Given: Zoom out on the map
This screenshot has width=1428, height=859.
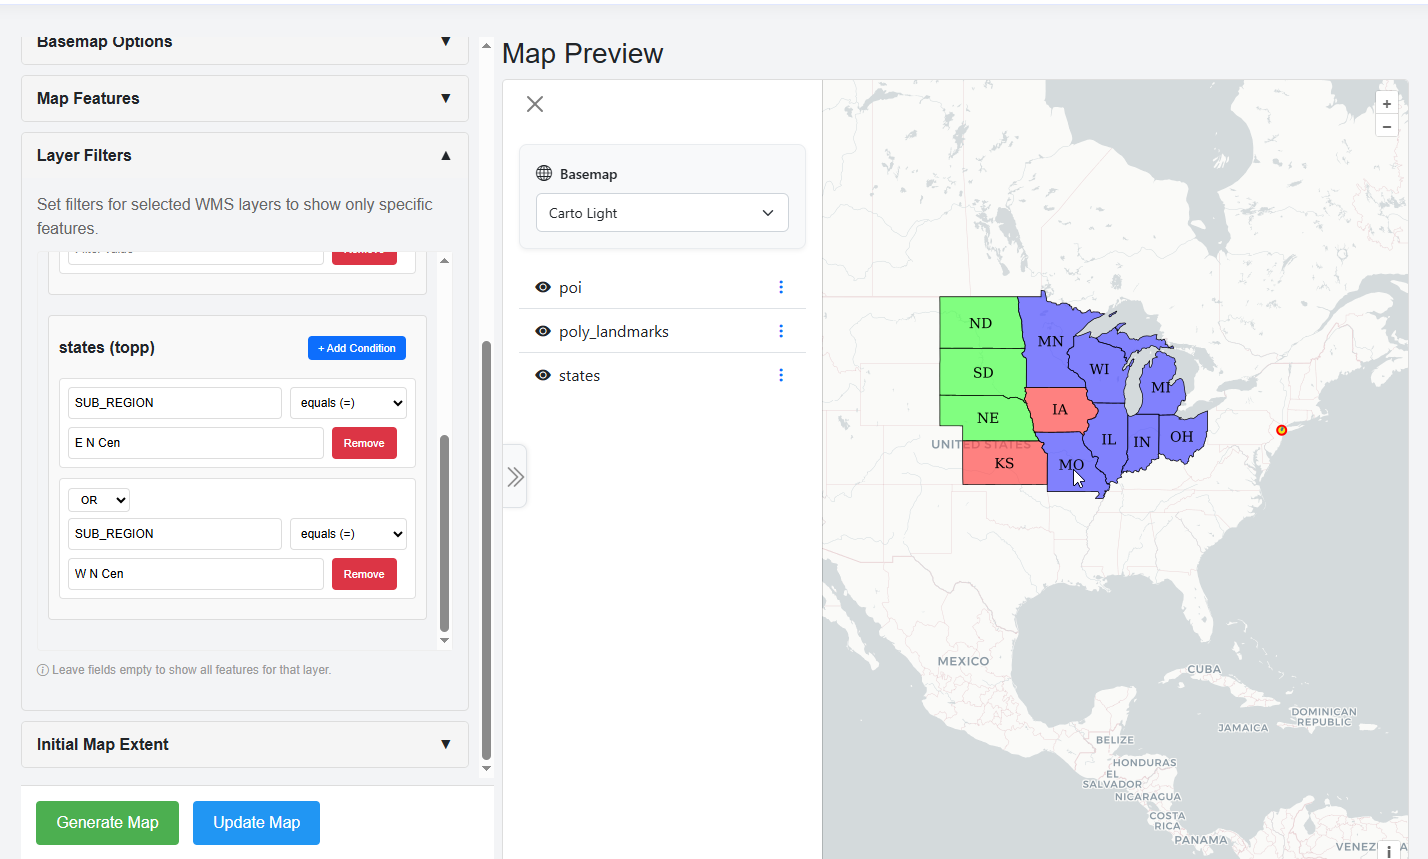Looking at the screenshot, I should tap(1386, 126).
